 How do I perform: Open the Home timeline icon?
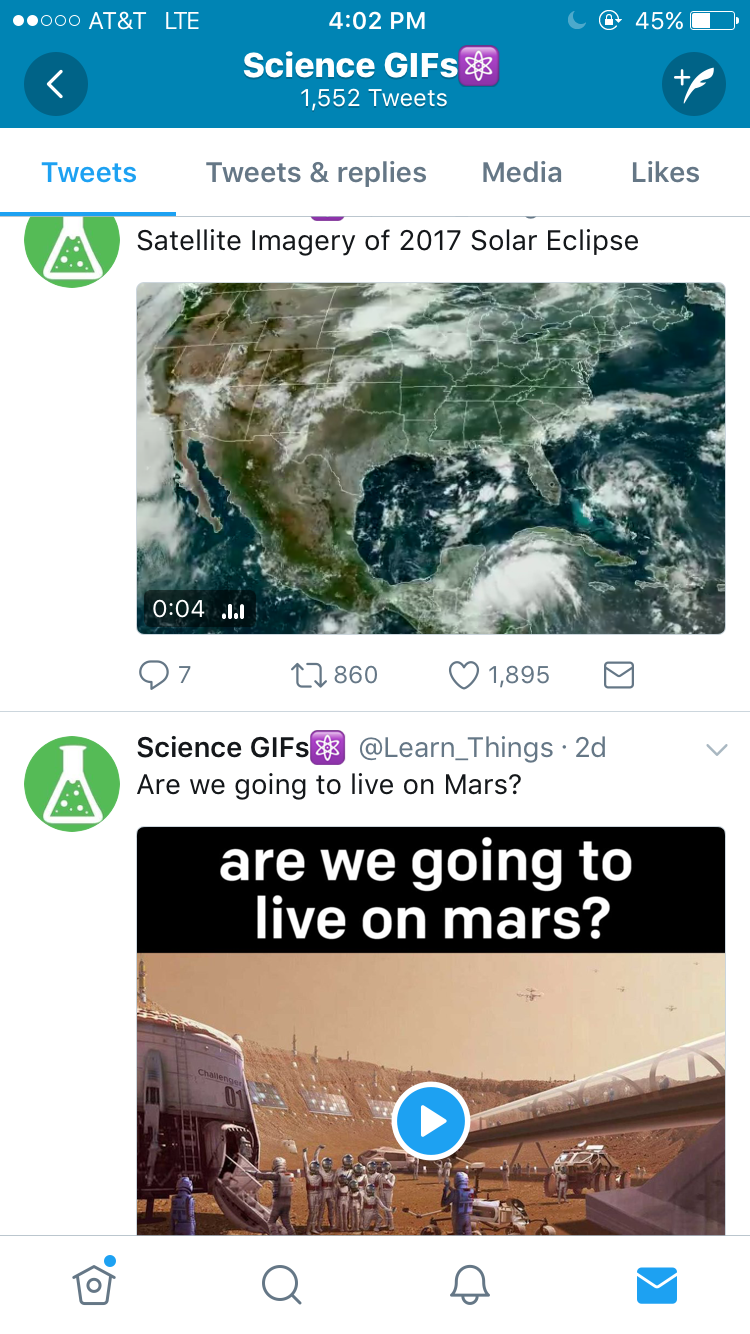click(94, 1284)
